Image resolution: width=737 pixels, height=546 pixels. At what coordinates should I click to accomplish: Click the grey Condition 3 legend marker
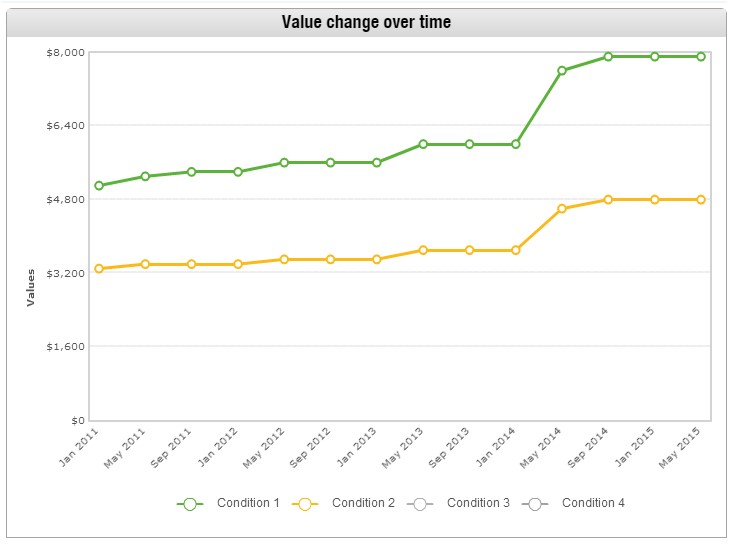420,504
